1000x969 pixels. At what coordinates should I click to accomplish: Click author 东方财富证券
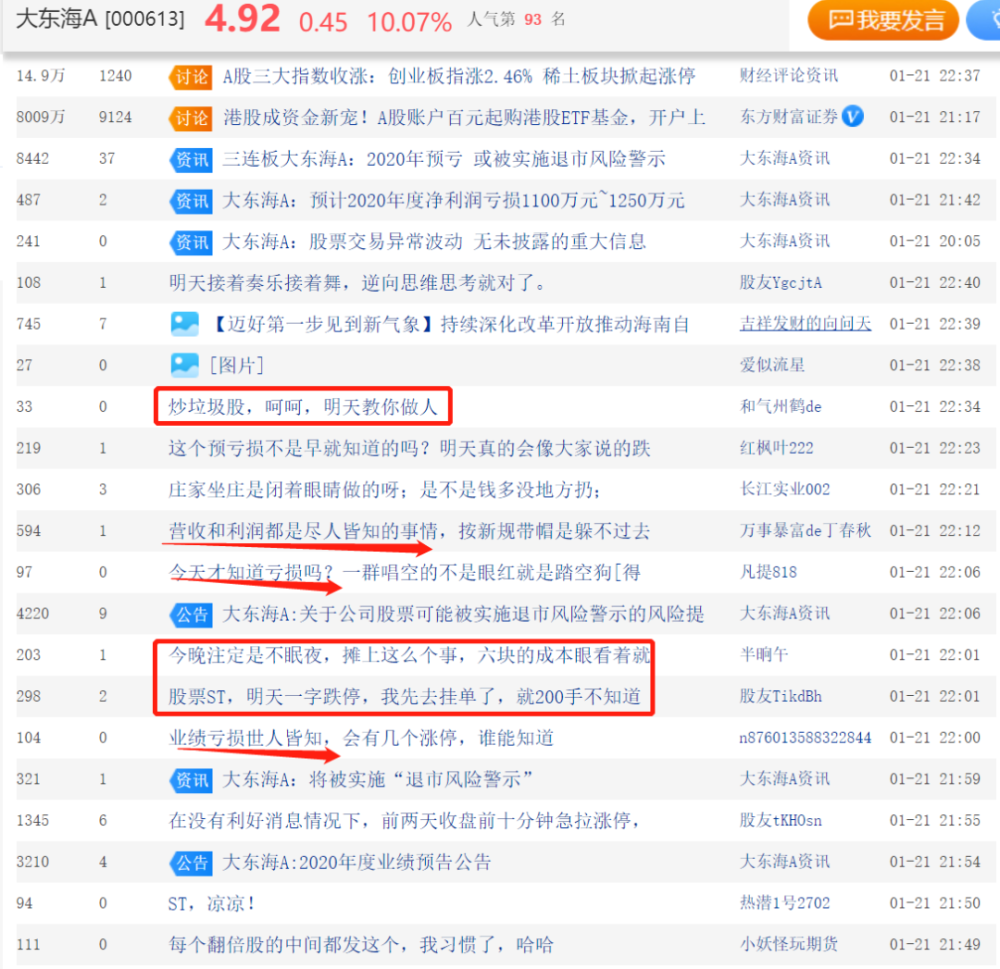[x=788, y=117]
